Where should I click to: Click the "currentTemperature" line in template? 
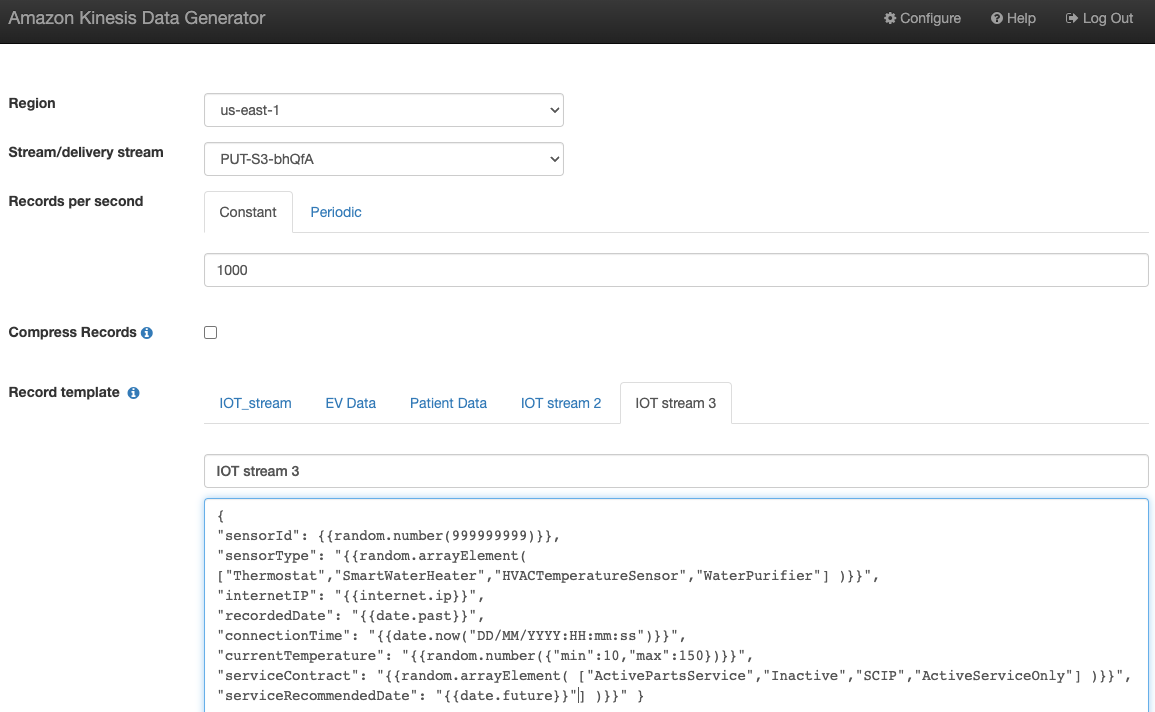coord(485,655)
